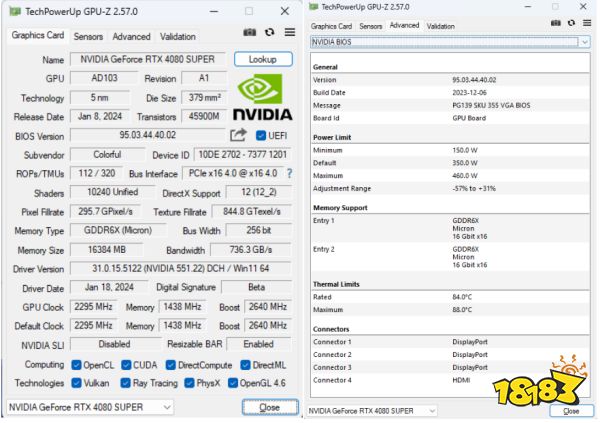Click the Name field showing RTX 4080 SUPER
This screenshot has height=423, width=600.
(x=147, y=59)
